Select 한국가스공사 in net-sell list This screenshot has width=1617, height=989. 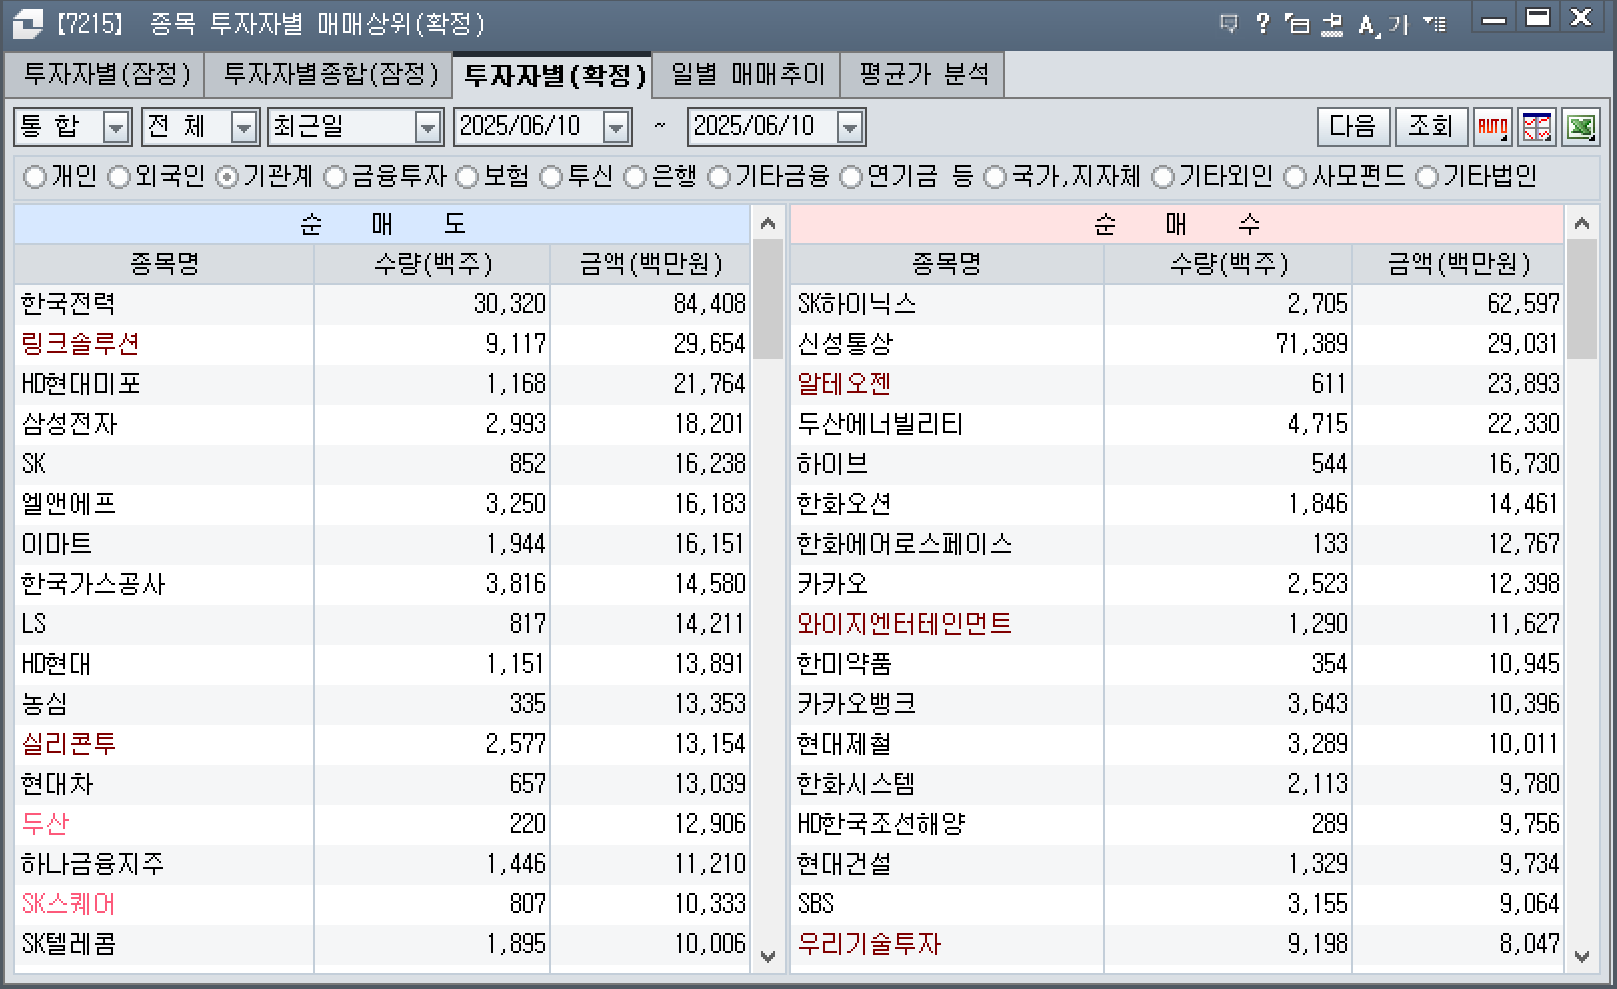[382, 584]
